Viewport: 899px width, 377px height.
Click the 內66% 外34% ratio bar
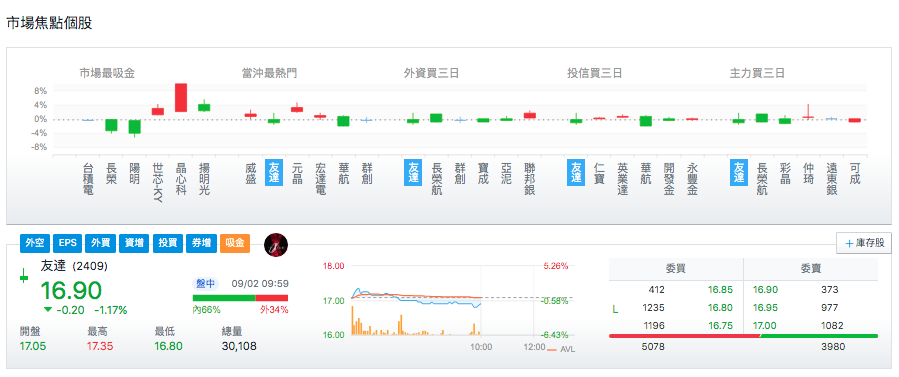(x=240, y=298)
